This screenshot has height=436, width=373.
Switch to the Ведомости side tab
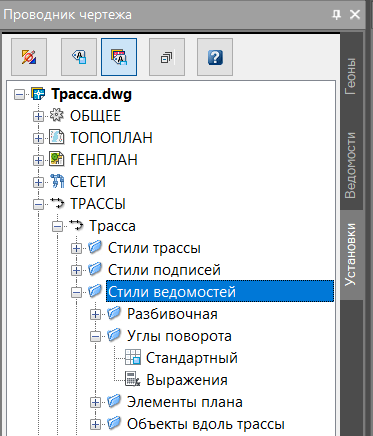click(x=351, y=166)
